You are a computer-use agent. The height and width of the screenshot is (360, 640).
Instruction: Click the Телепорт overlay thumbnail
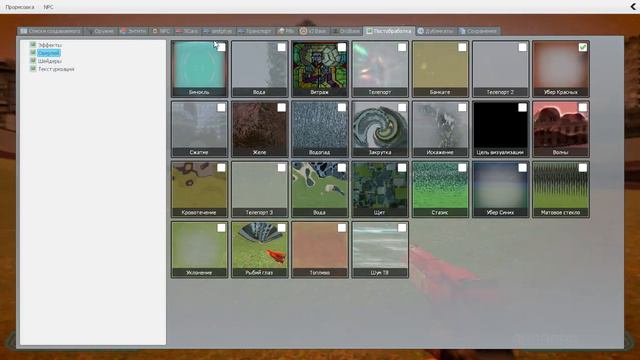tap(380, 69)
